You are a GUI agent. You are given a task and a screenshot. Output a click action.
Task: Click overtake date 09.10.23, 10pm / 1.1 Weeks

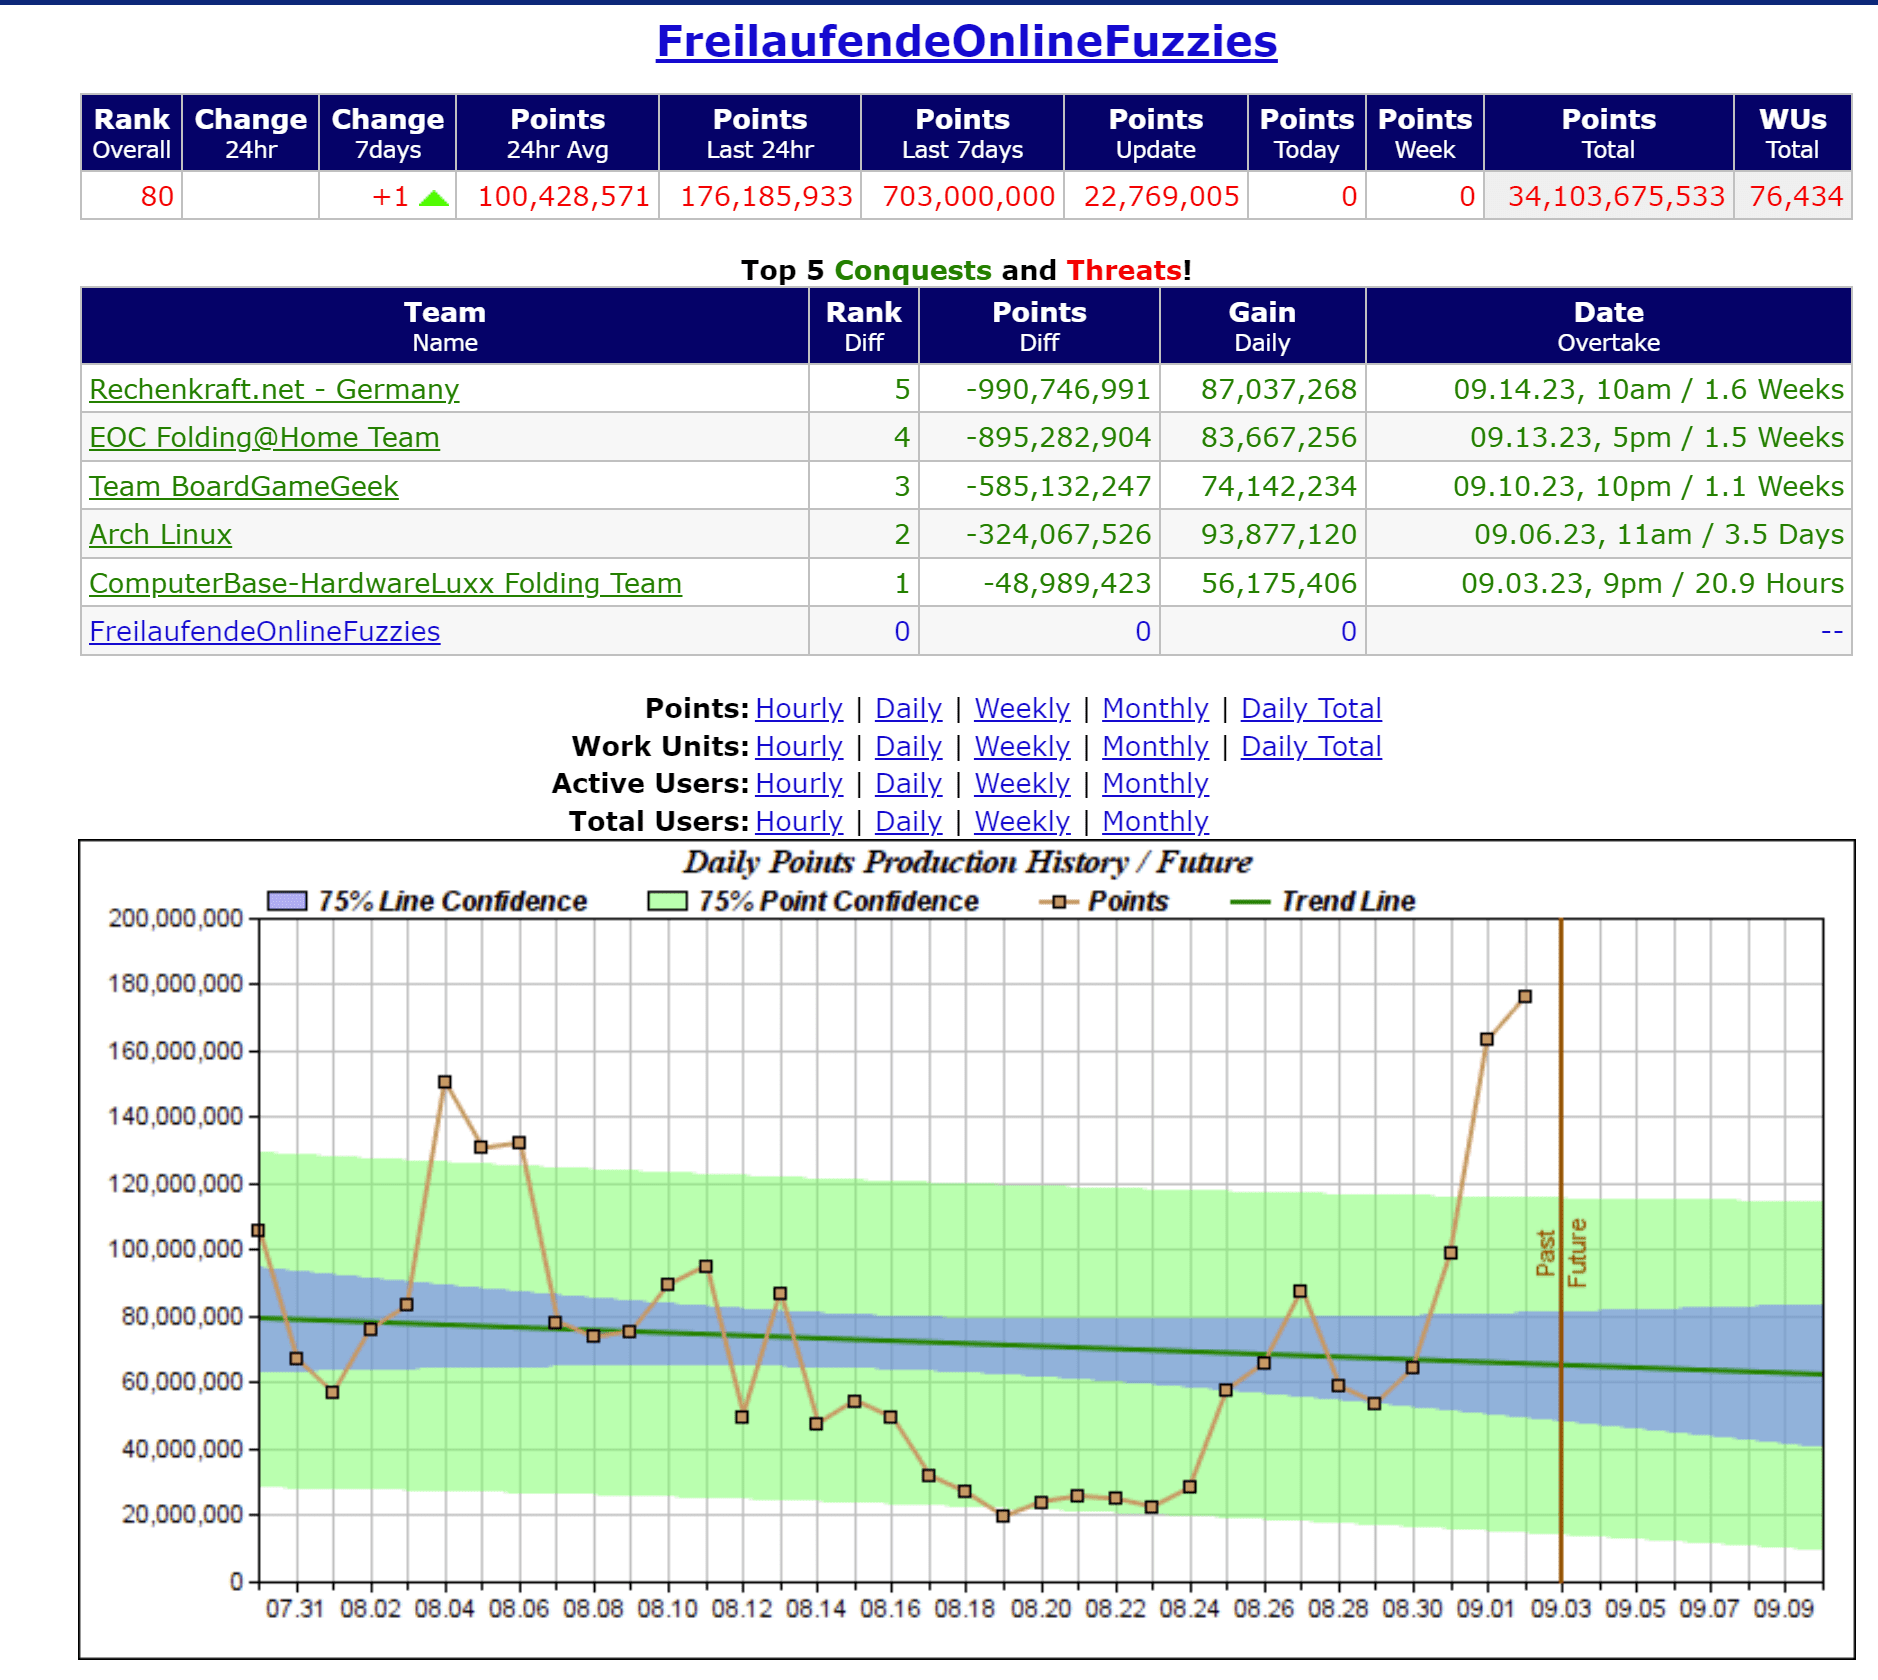click(1648, 486)
